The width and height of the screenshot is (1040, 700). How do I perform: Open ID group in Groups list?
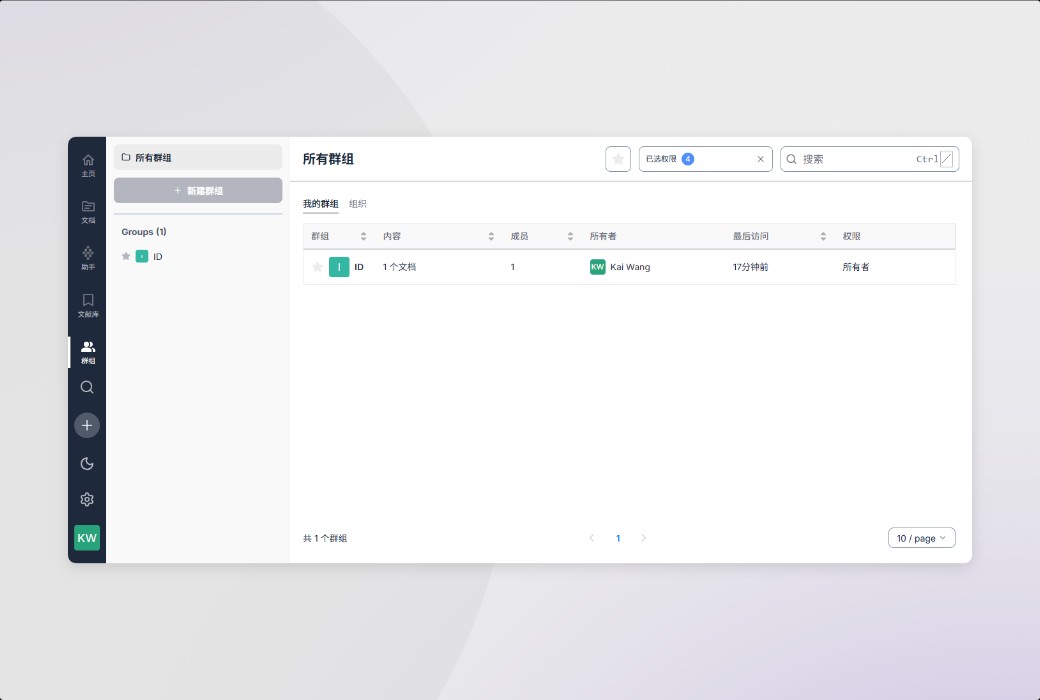157,257
